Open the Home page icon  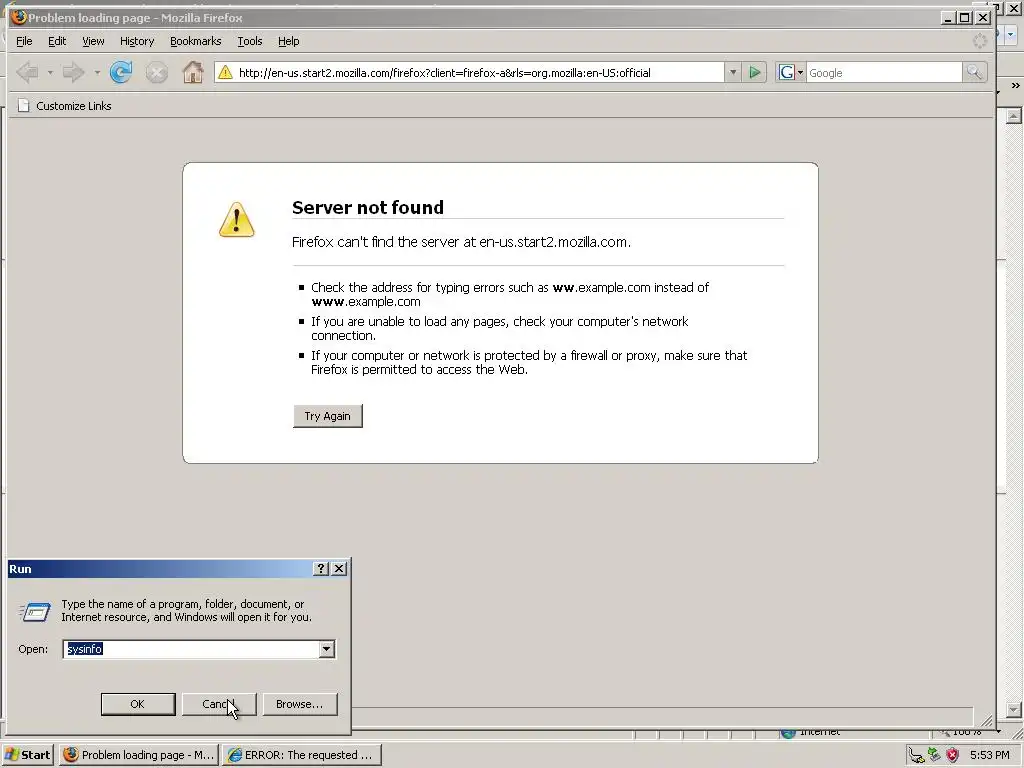193,72
